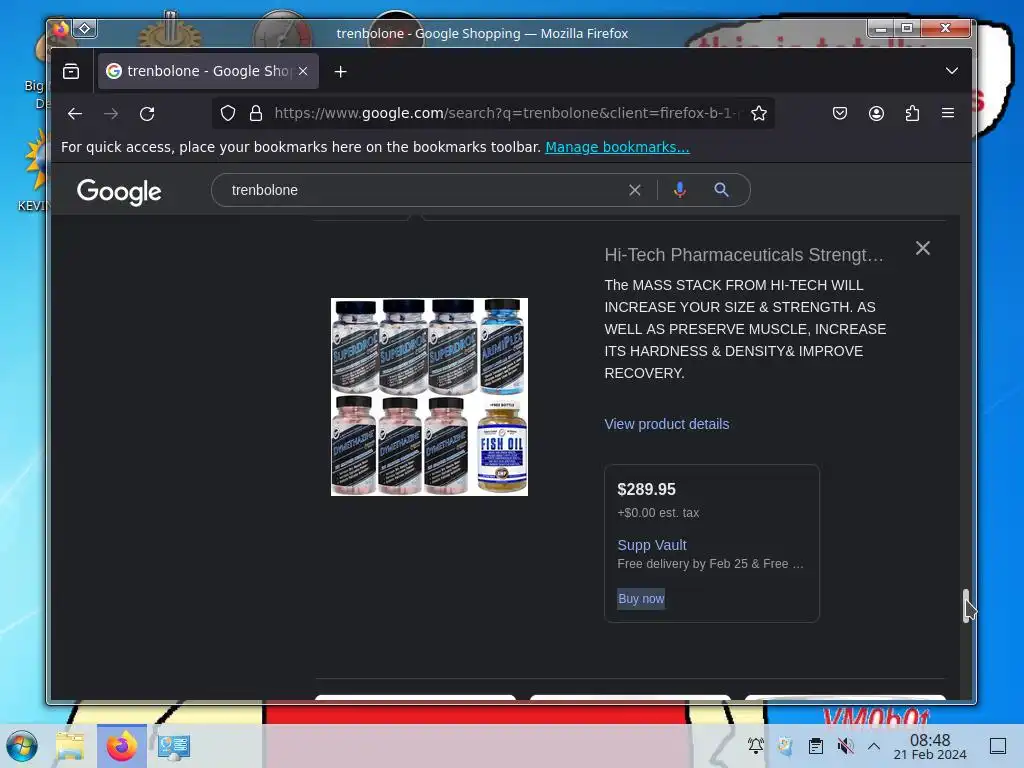Open tracking protection shield icon
This screenshot has height=768, width=1024.
click(227, 114)
